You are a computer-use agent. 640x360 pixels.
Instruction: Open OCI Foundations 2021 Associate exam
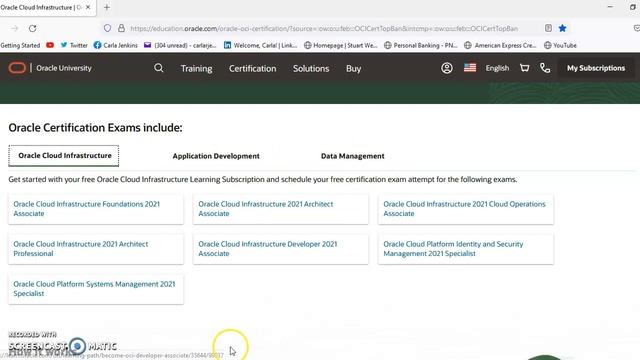(x=96, y=209)
